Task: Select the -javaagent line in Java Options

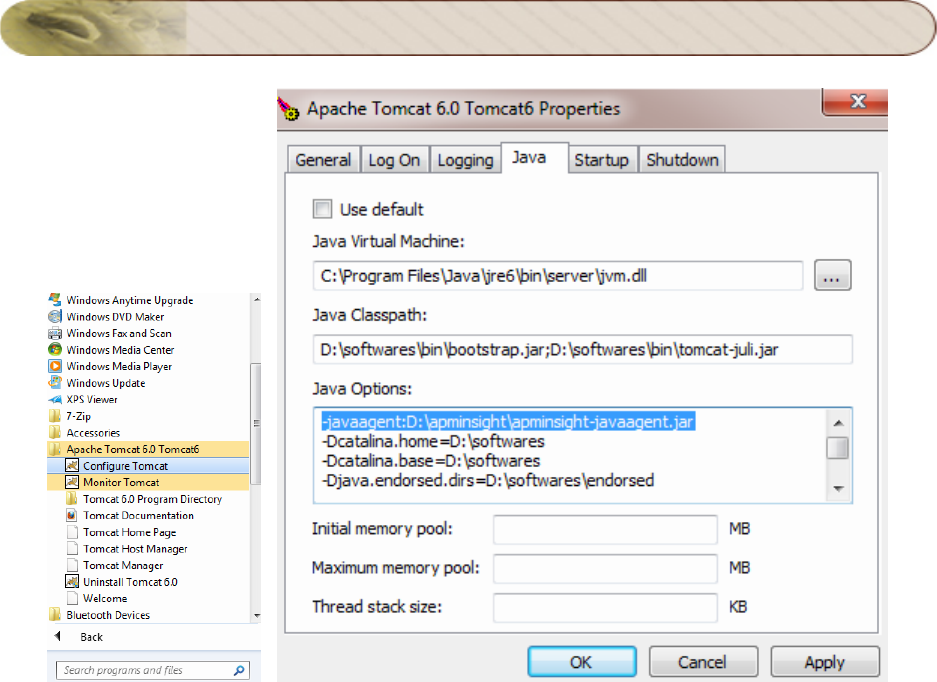Action: (x=508, y=421)
